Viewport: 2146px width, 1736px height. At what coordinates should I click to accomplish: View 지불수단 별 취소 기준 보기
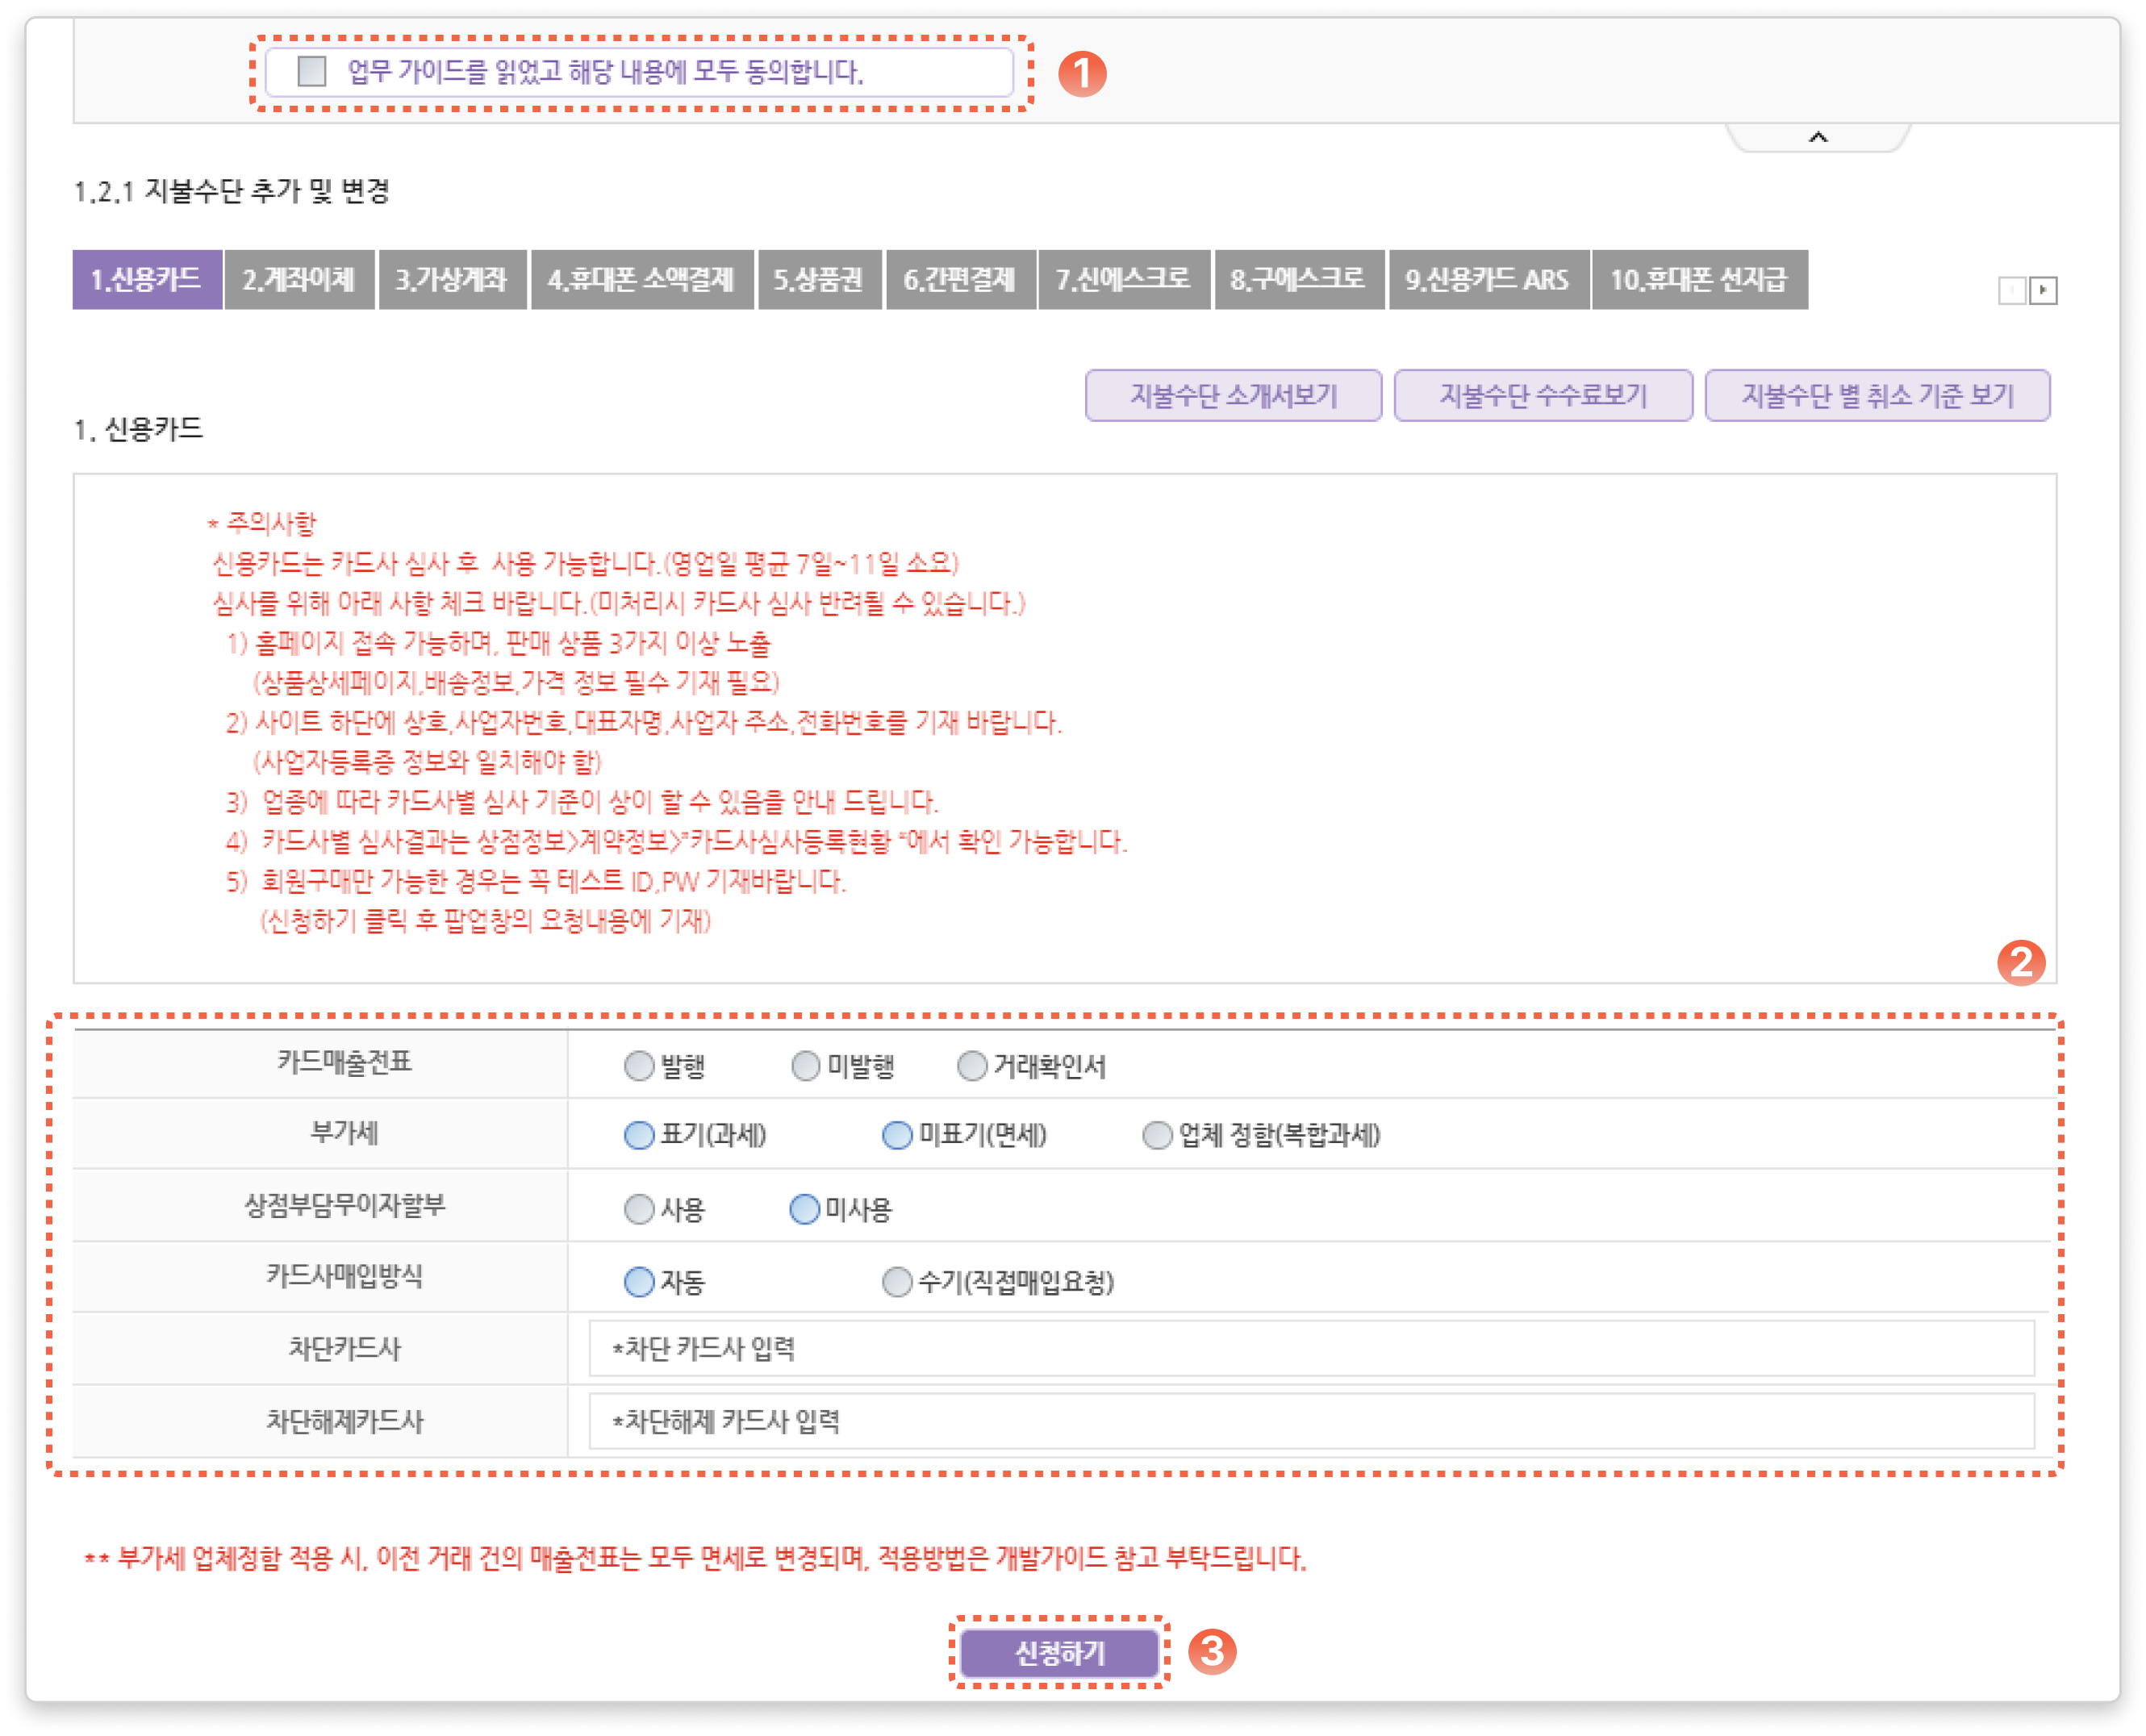(x=1877, y=395)
